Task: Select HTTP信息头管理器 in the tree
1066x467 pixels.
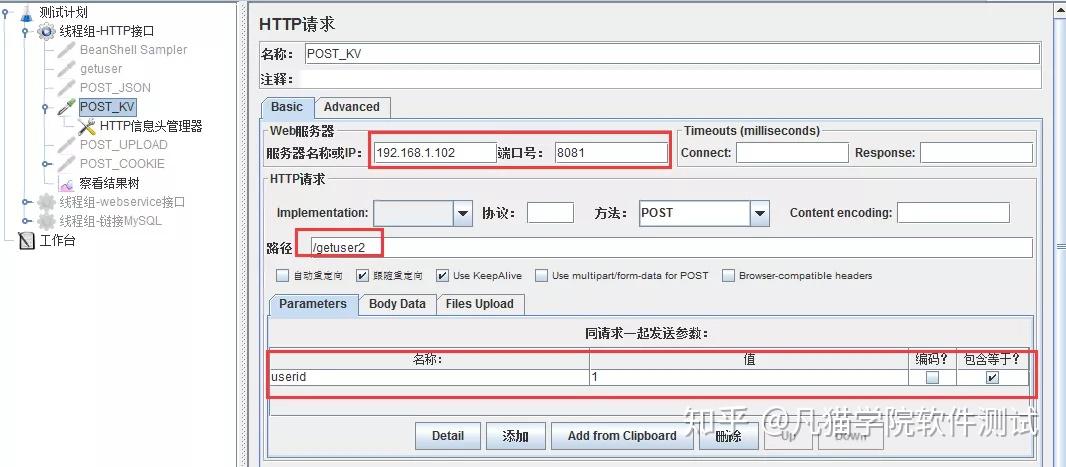Action: click(151, 126)
